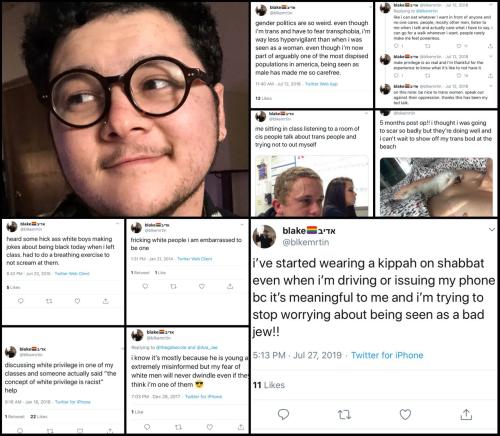The height and width of the screenshot is (436, 500).
Task: Click retweet icon under the kippah tweet
Action: tap(344, 415)
